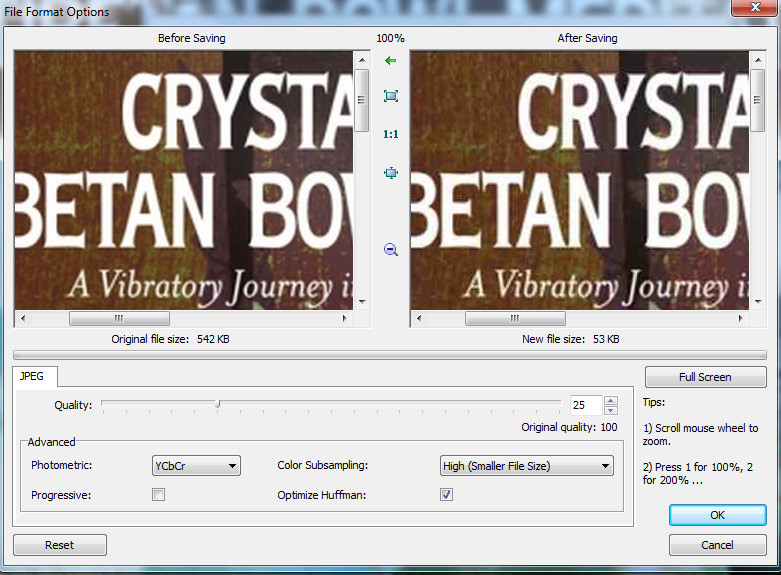781x575 pixels.
Task: Click Before Saving horizontal scrollbar thumb
Action: pyautogui.click(x=119, y=318)
